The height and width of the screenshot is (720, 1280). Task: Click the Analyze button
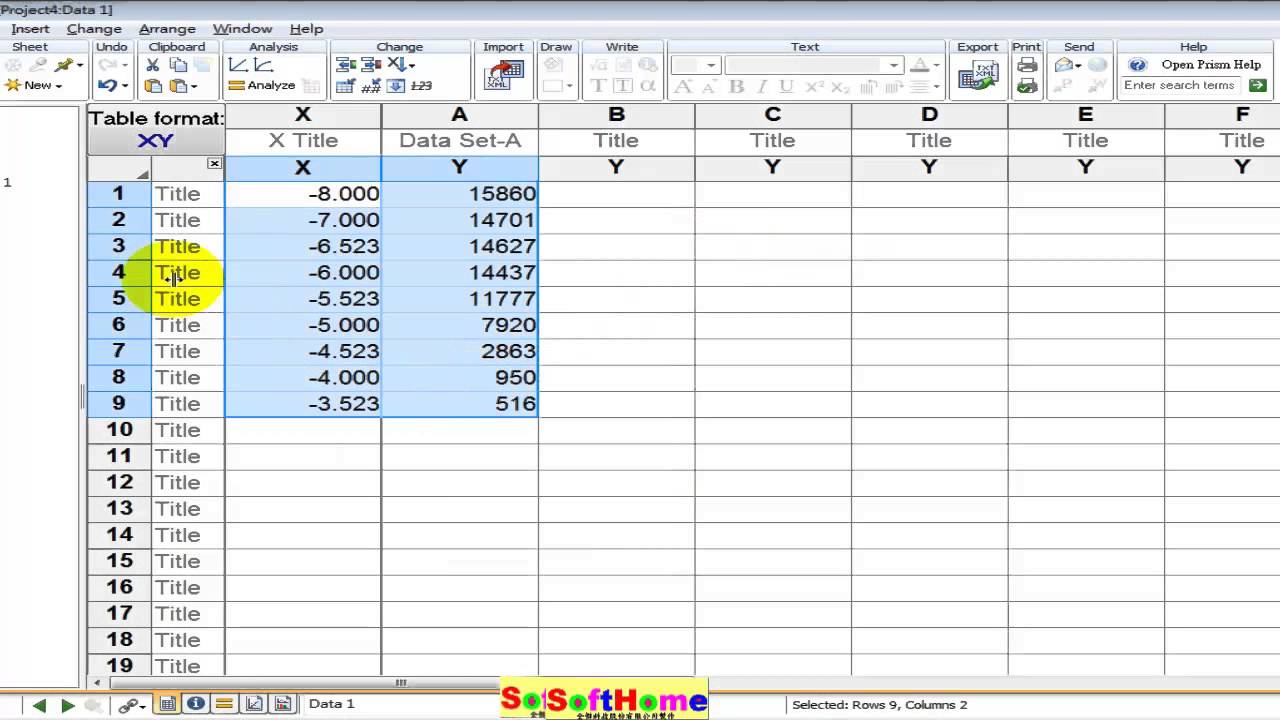[x=262, y=86]
